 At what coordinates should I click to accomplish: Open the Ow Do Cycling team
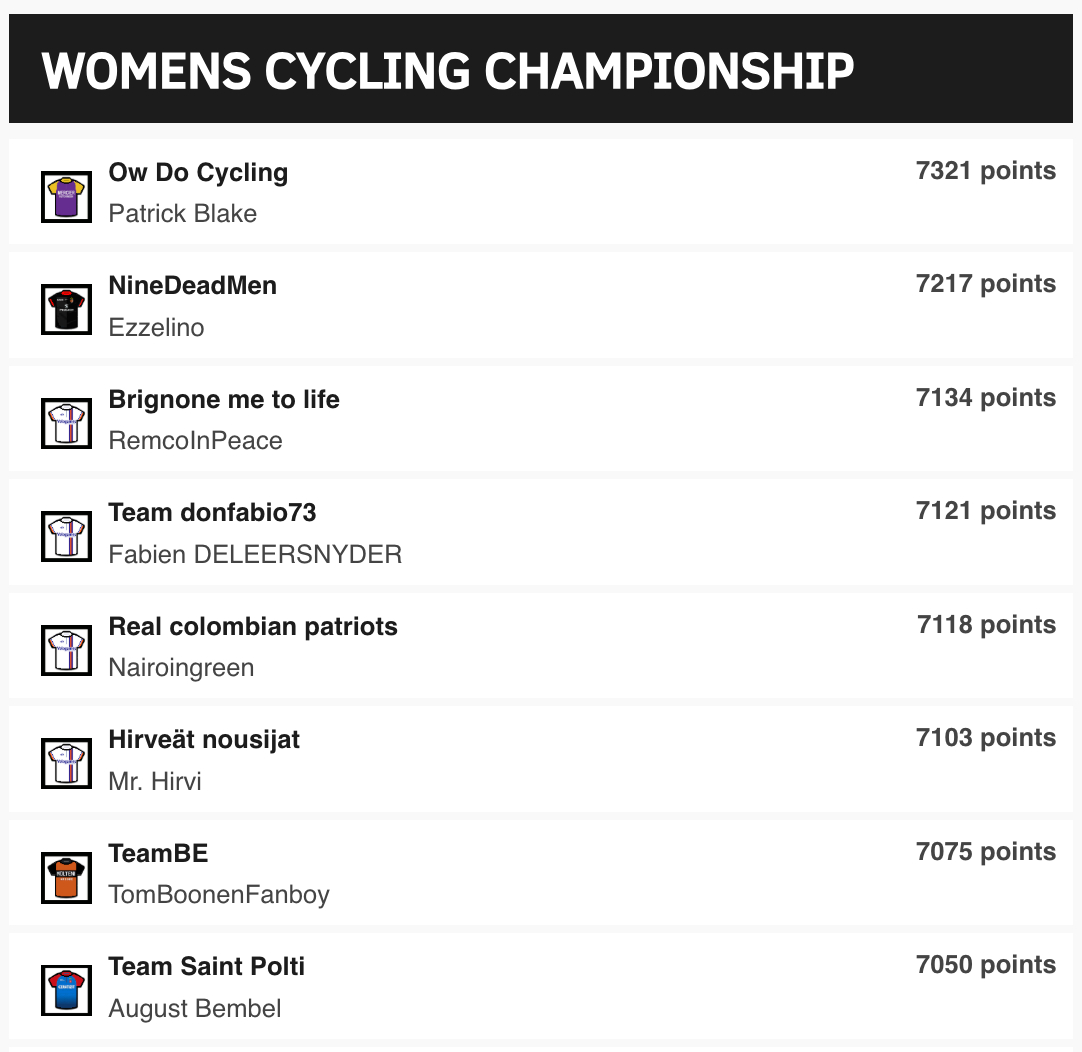coord(198,173)
